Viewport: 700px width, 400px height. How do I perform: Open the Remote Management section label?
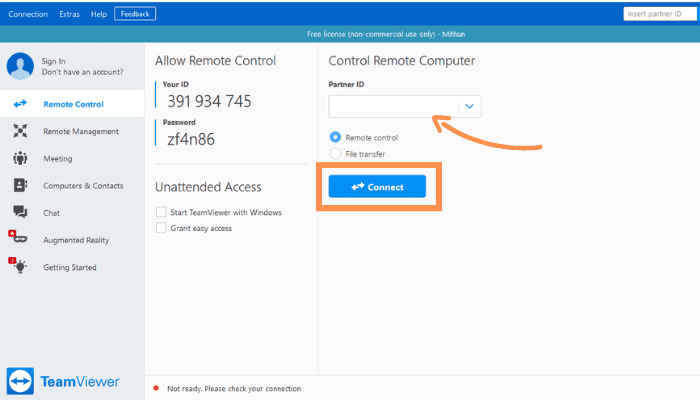point(81,131)
